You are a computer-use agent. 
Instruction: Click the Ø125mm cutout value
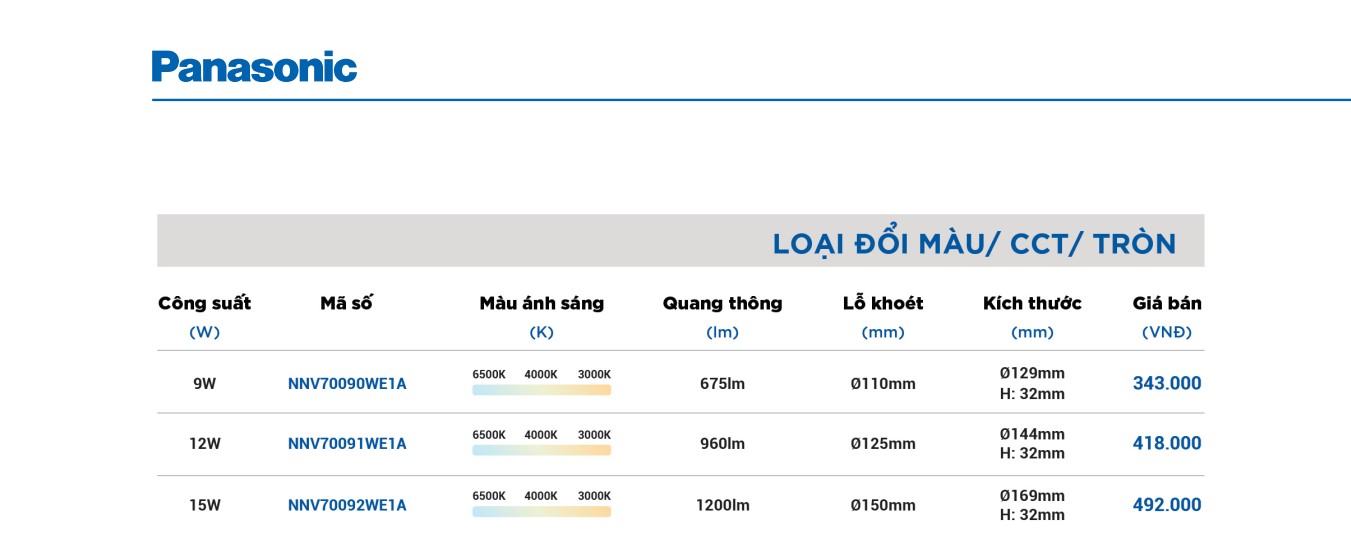[x=883, y=444]
